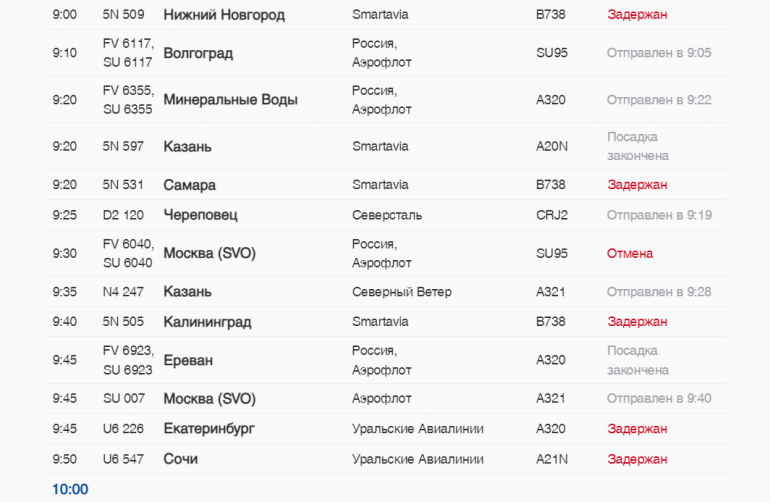770x502 pixels.
Task: Click the Северсталь airline name
Action: click(387, 215)
